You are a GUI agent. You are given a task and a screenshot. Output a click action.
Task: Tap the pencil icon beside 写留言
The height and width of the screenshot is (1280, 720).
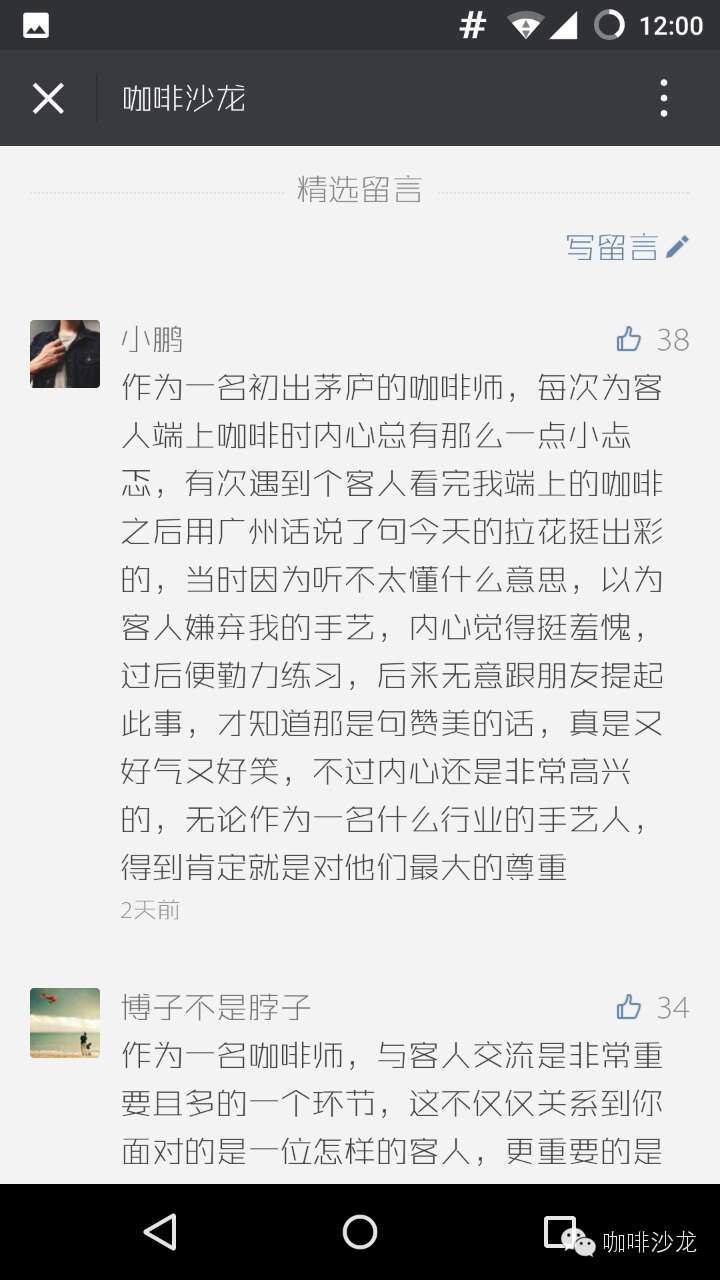coord(678,246)
